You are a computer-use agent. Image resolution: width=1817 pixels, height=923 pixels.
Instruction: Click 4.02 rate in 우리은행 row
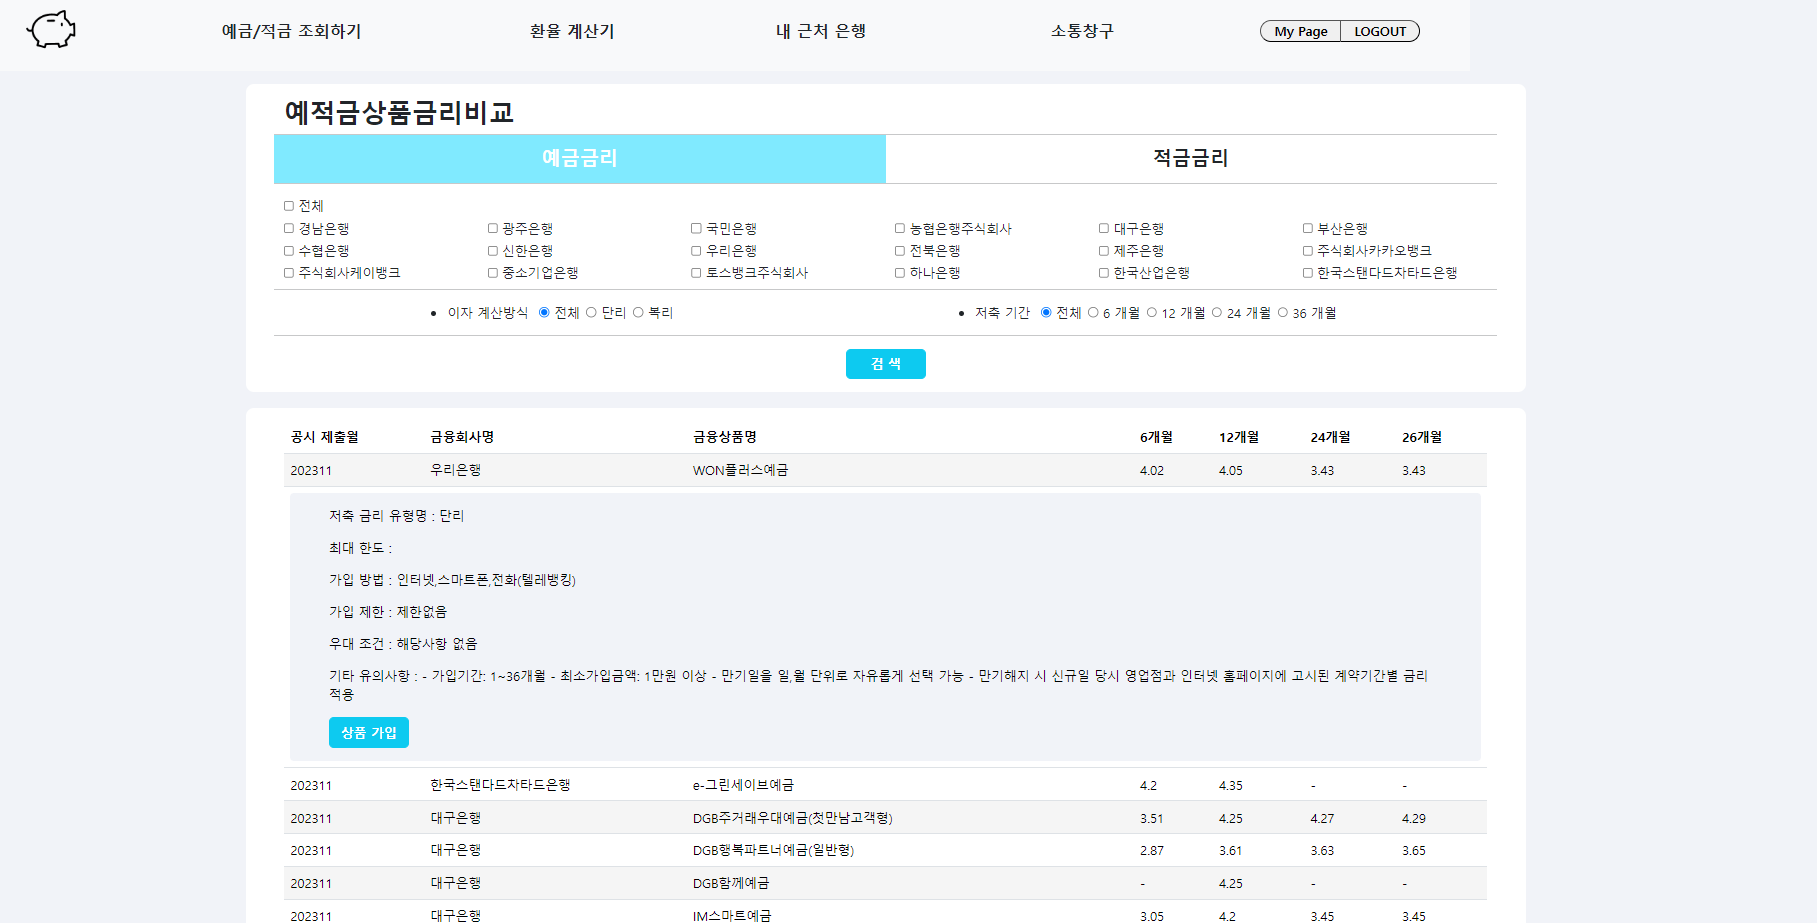[1152, 471]
